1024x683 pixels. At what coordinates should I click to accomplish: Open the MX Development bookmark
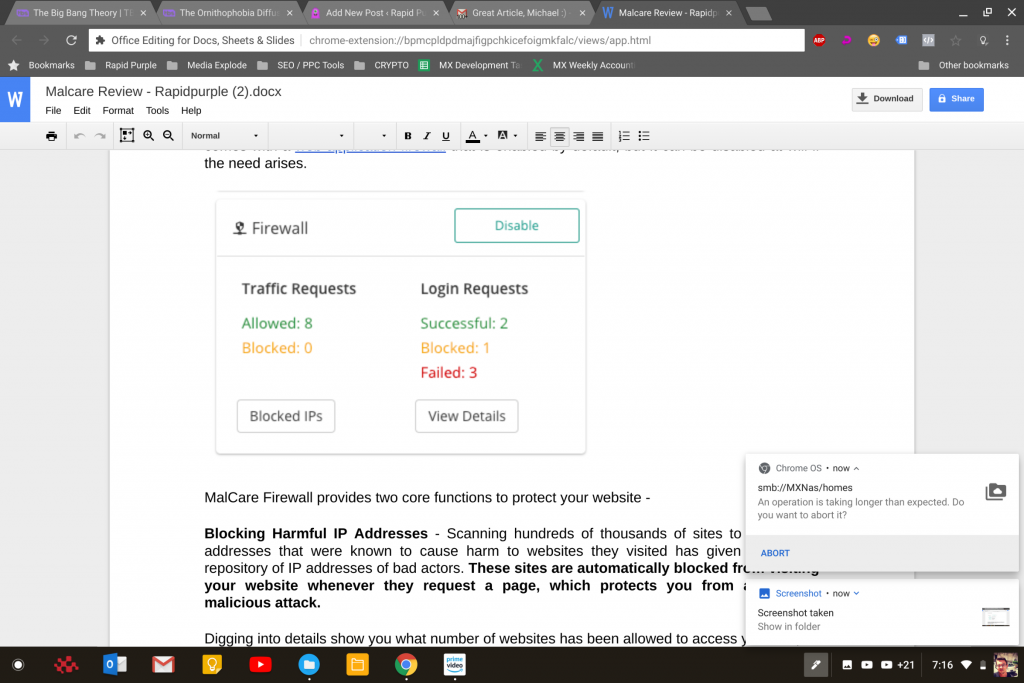point(470,65)
